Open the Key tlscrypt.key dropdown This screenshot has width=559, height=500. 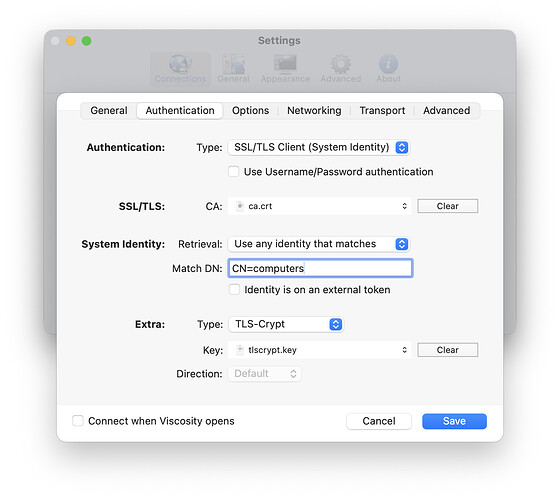point(319,350)
